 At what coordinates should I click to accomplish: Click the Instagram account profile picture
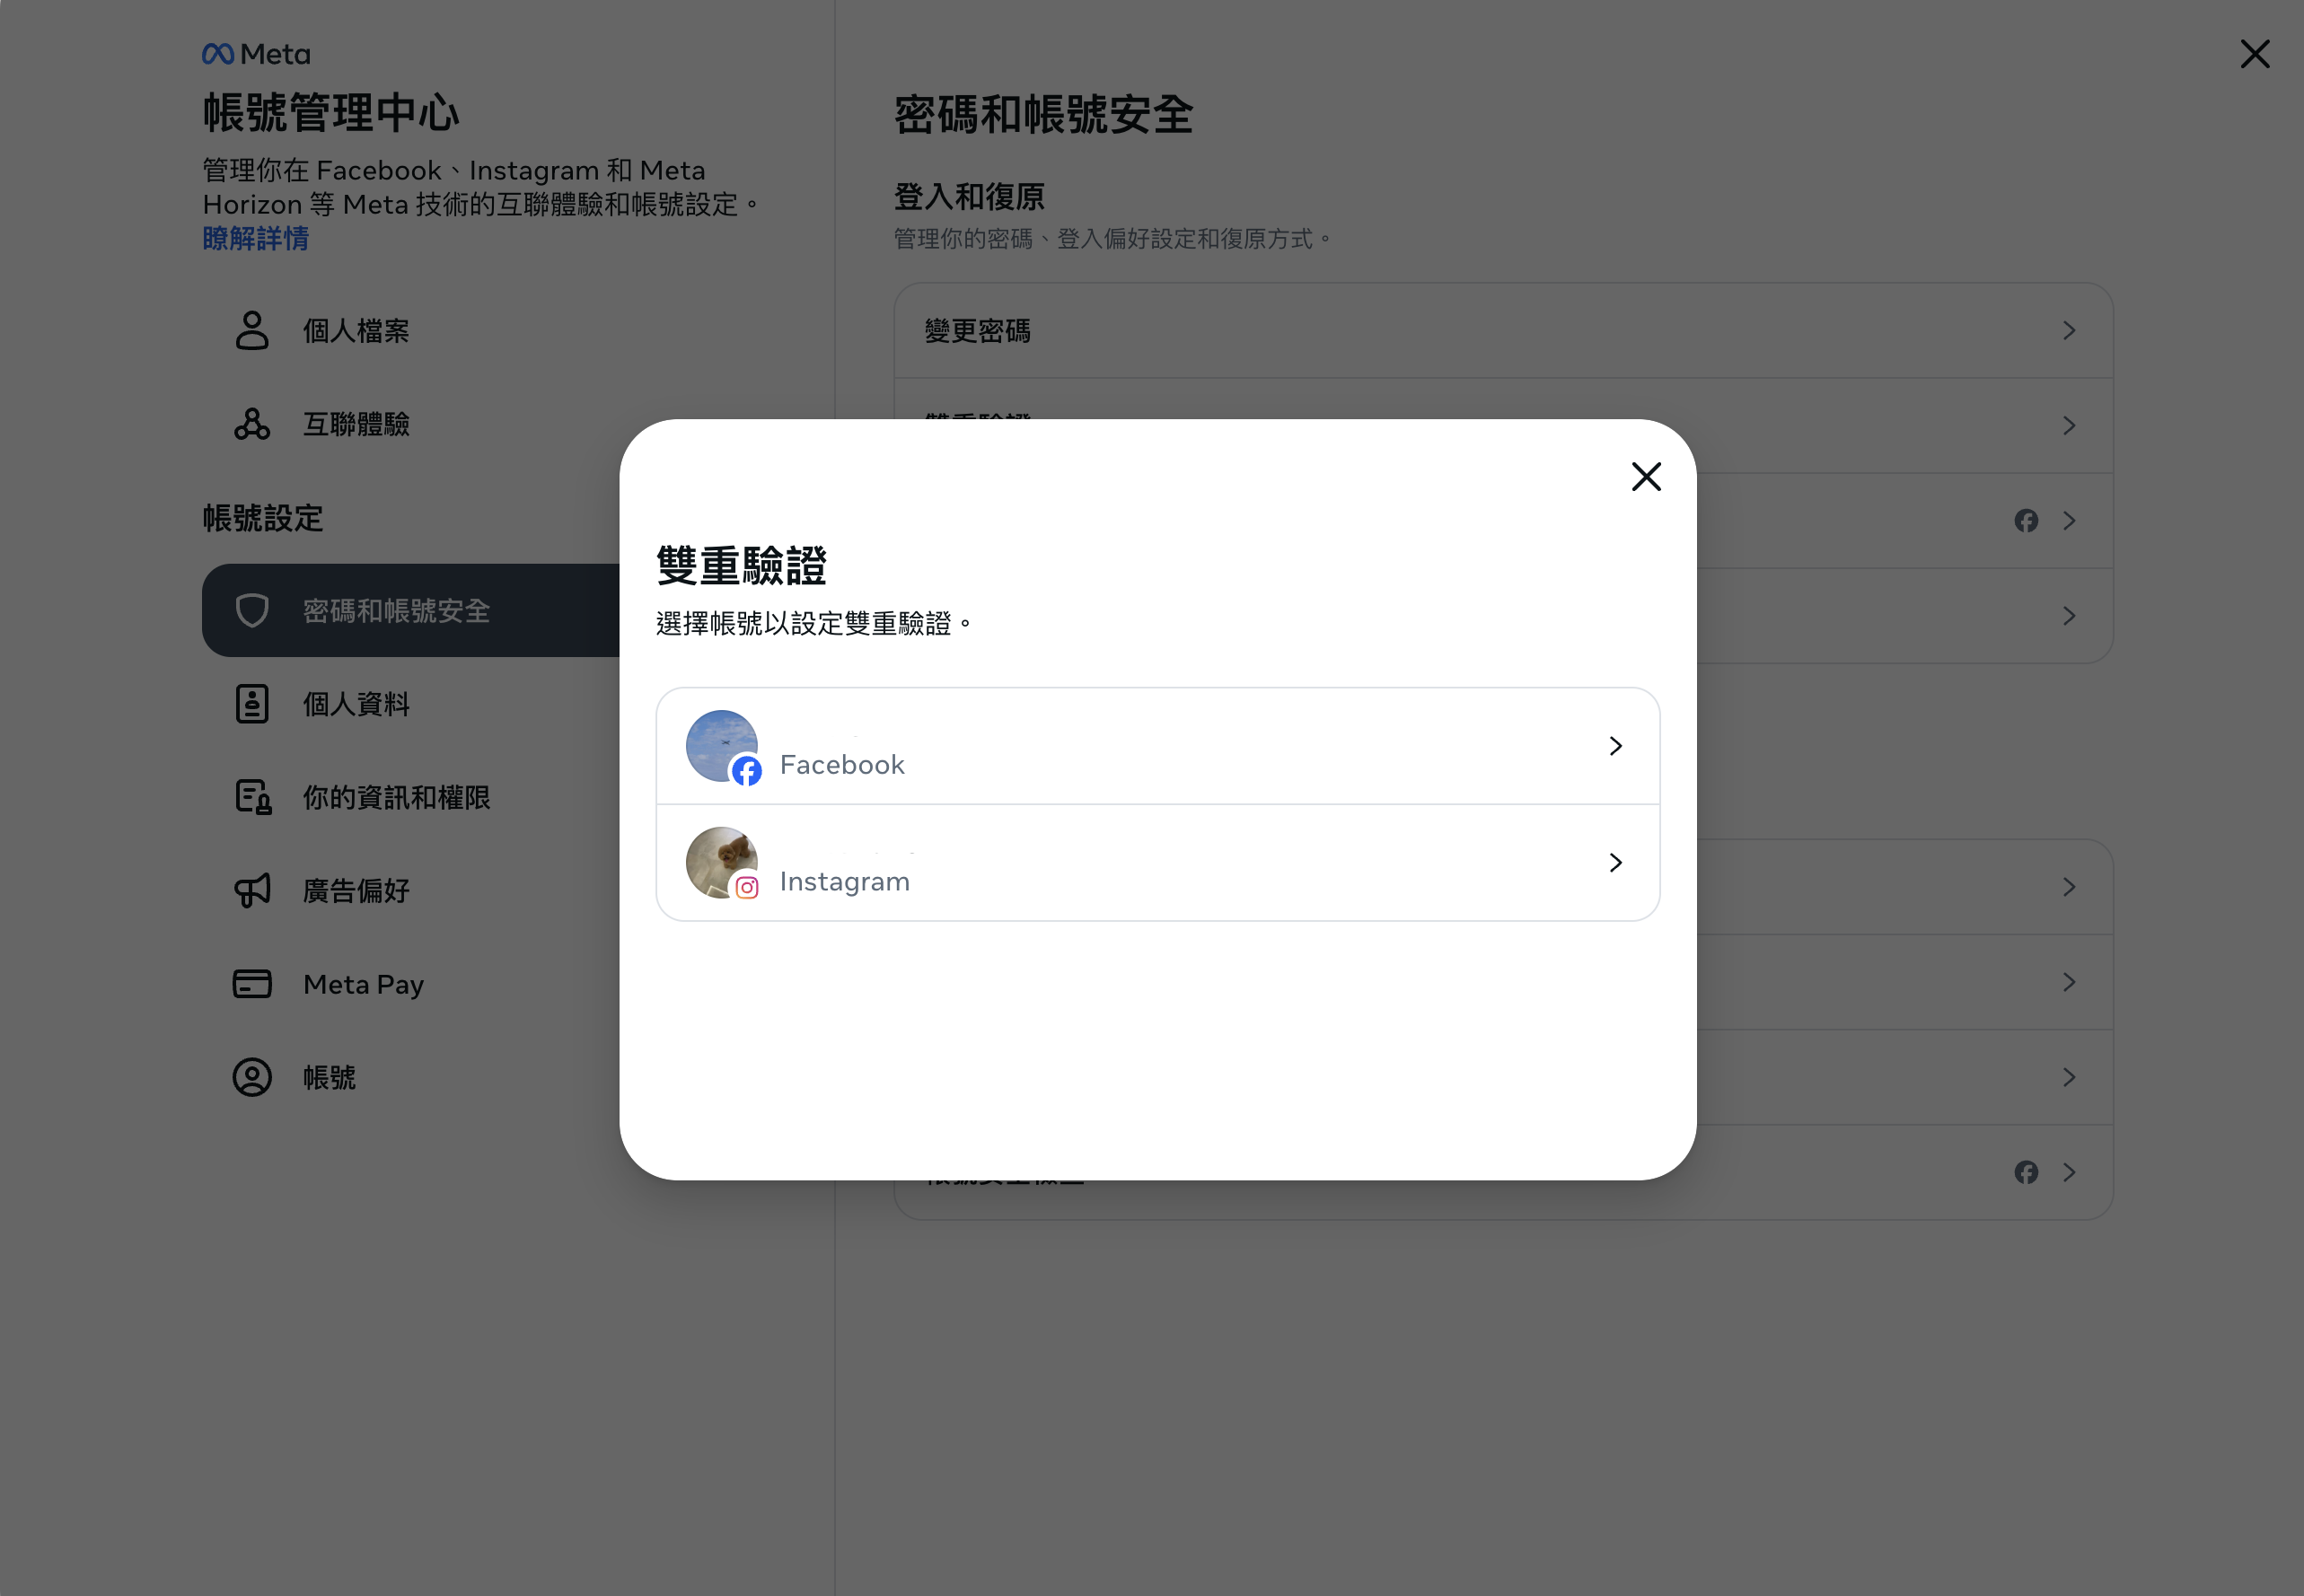point(721,862)
